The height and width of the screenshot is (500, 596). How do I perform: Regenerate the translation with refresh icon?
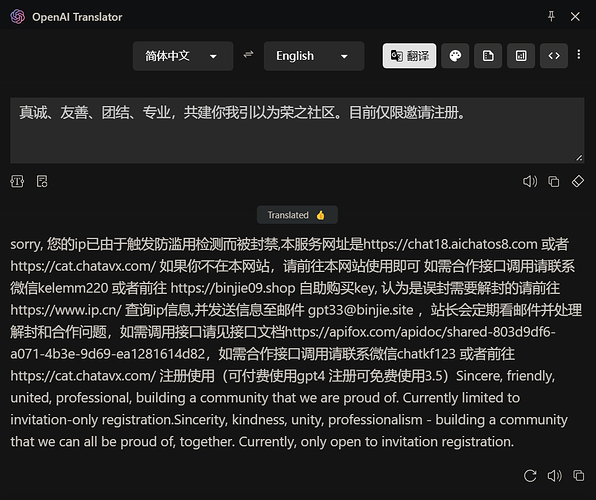coord(530,476)
